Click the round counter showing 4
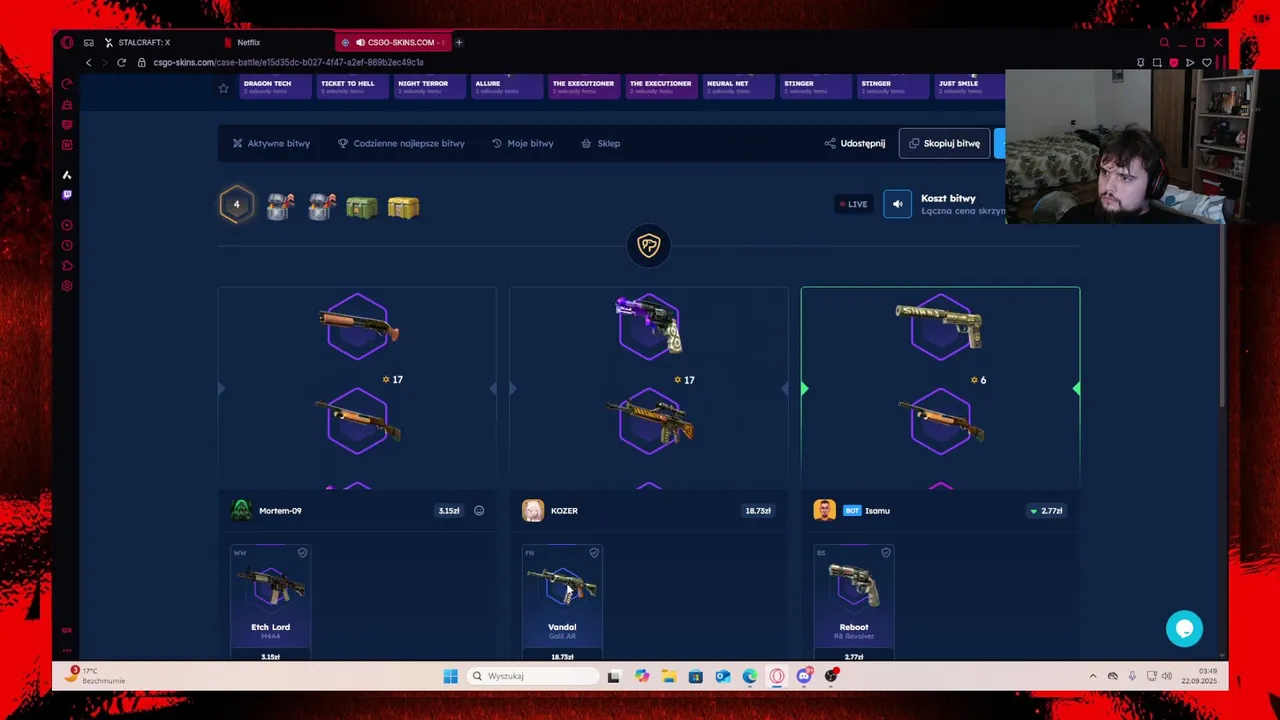 (x=236, y=204)
